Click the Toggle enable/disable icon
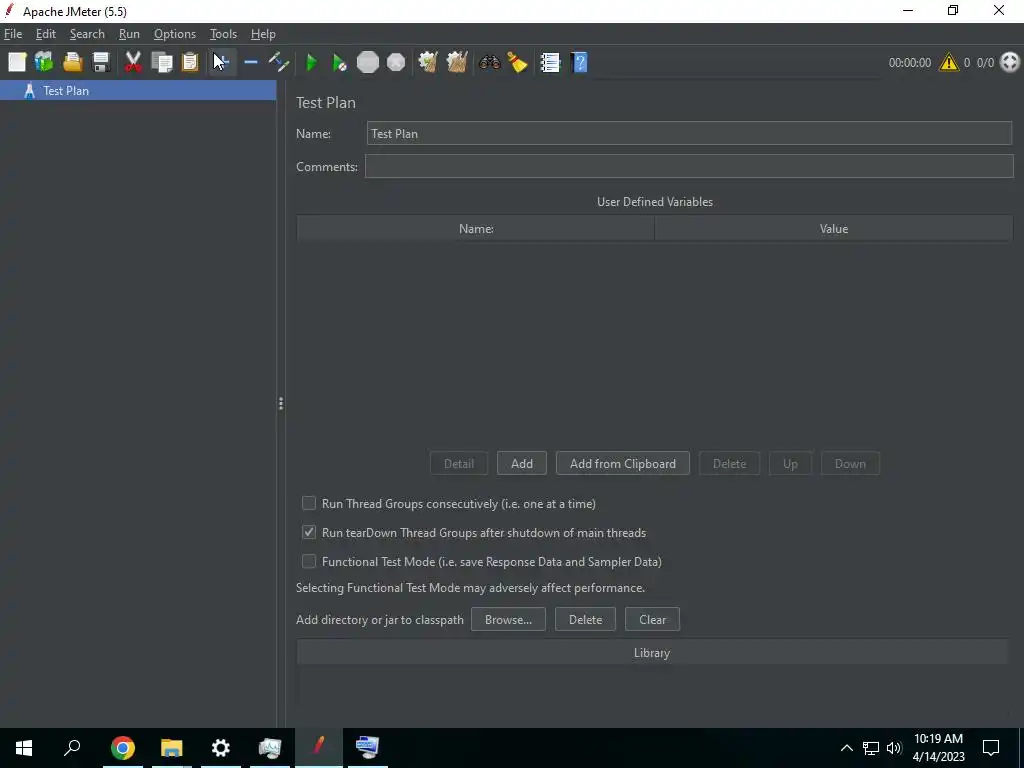 (279, 62)
